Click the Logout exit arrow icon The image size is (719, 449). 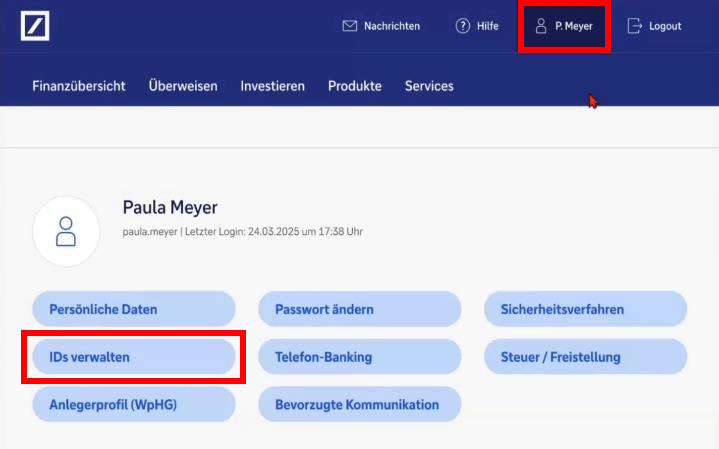(635, 26)
